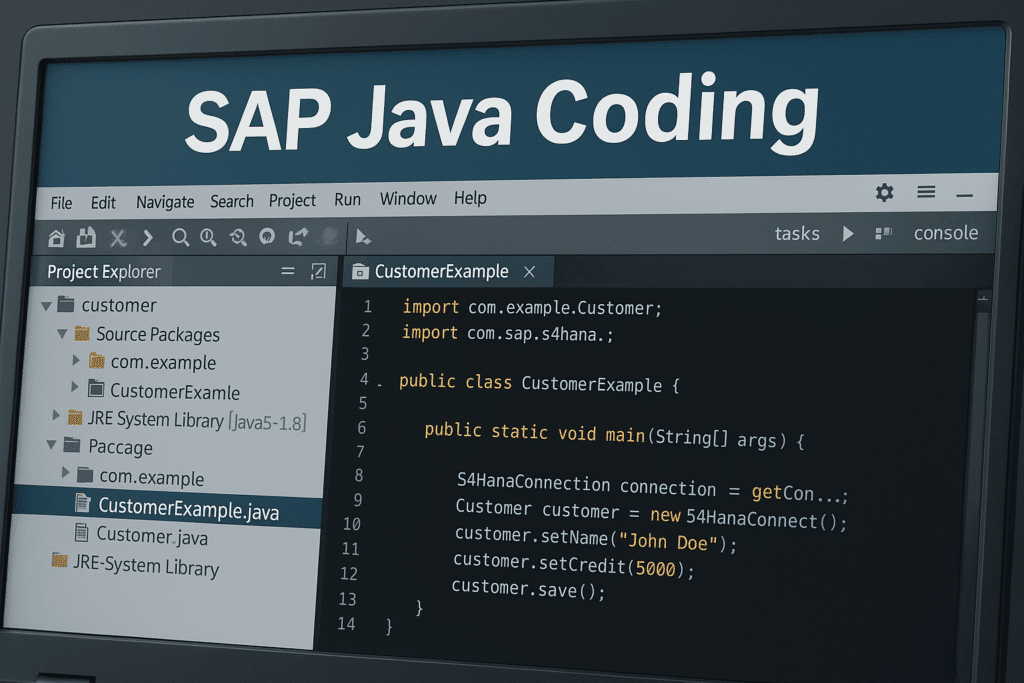Click the "John Doe" string in code
Screen dimensions: 1024x683
tap(668, 542)
